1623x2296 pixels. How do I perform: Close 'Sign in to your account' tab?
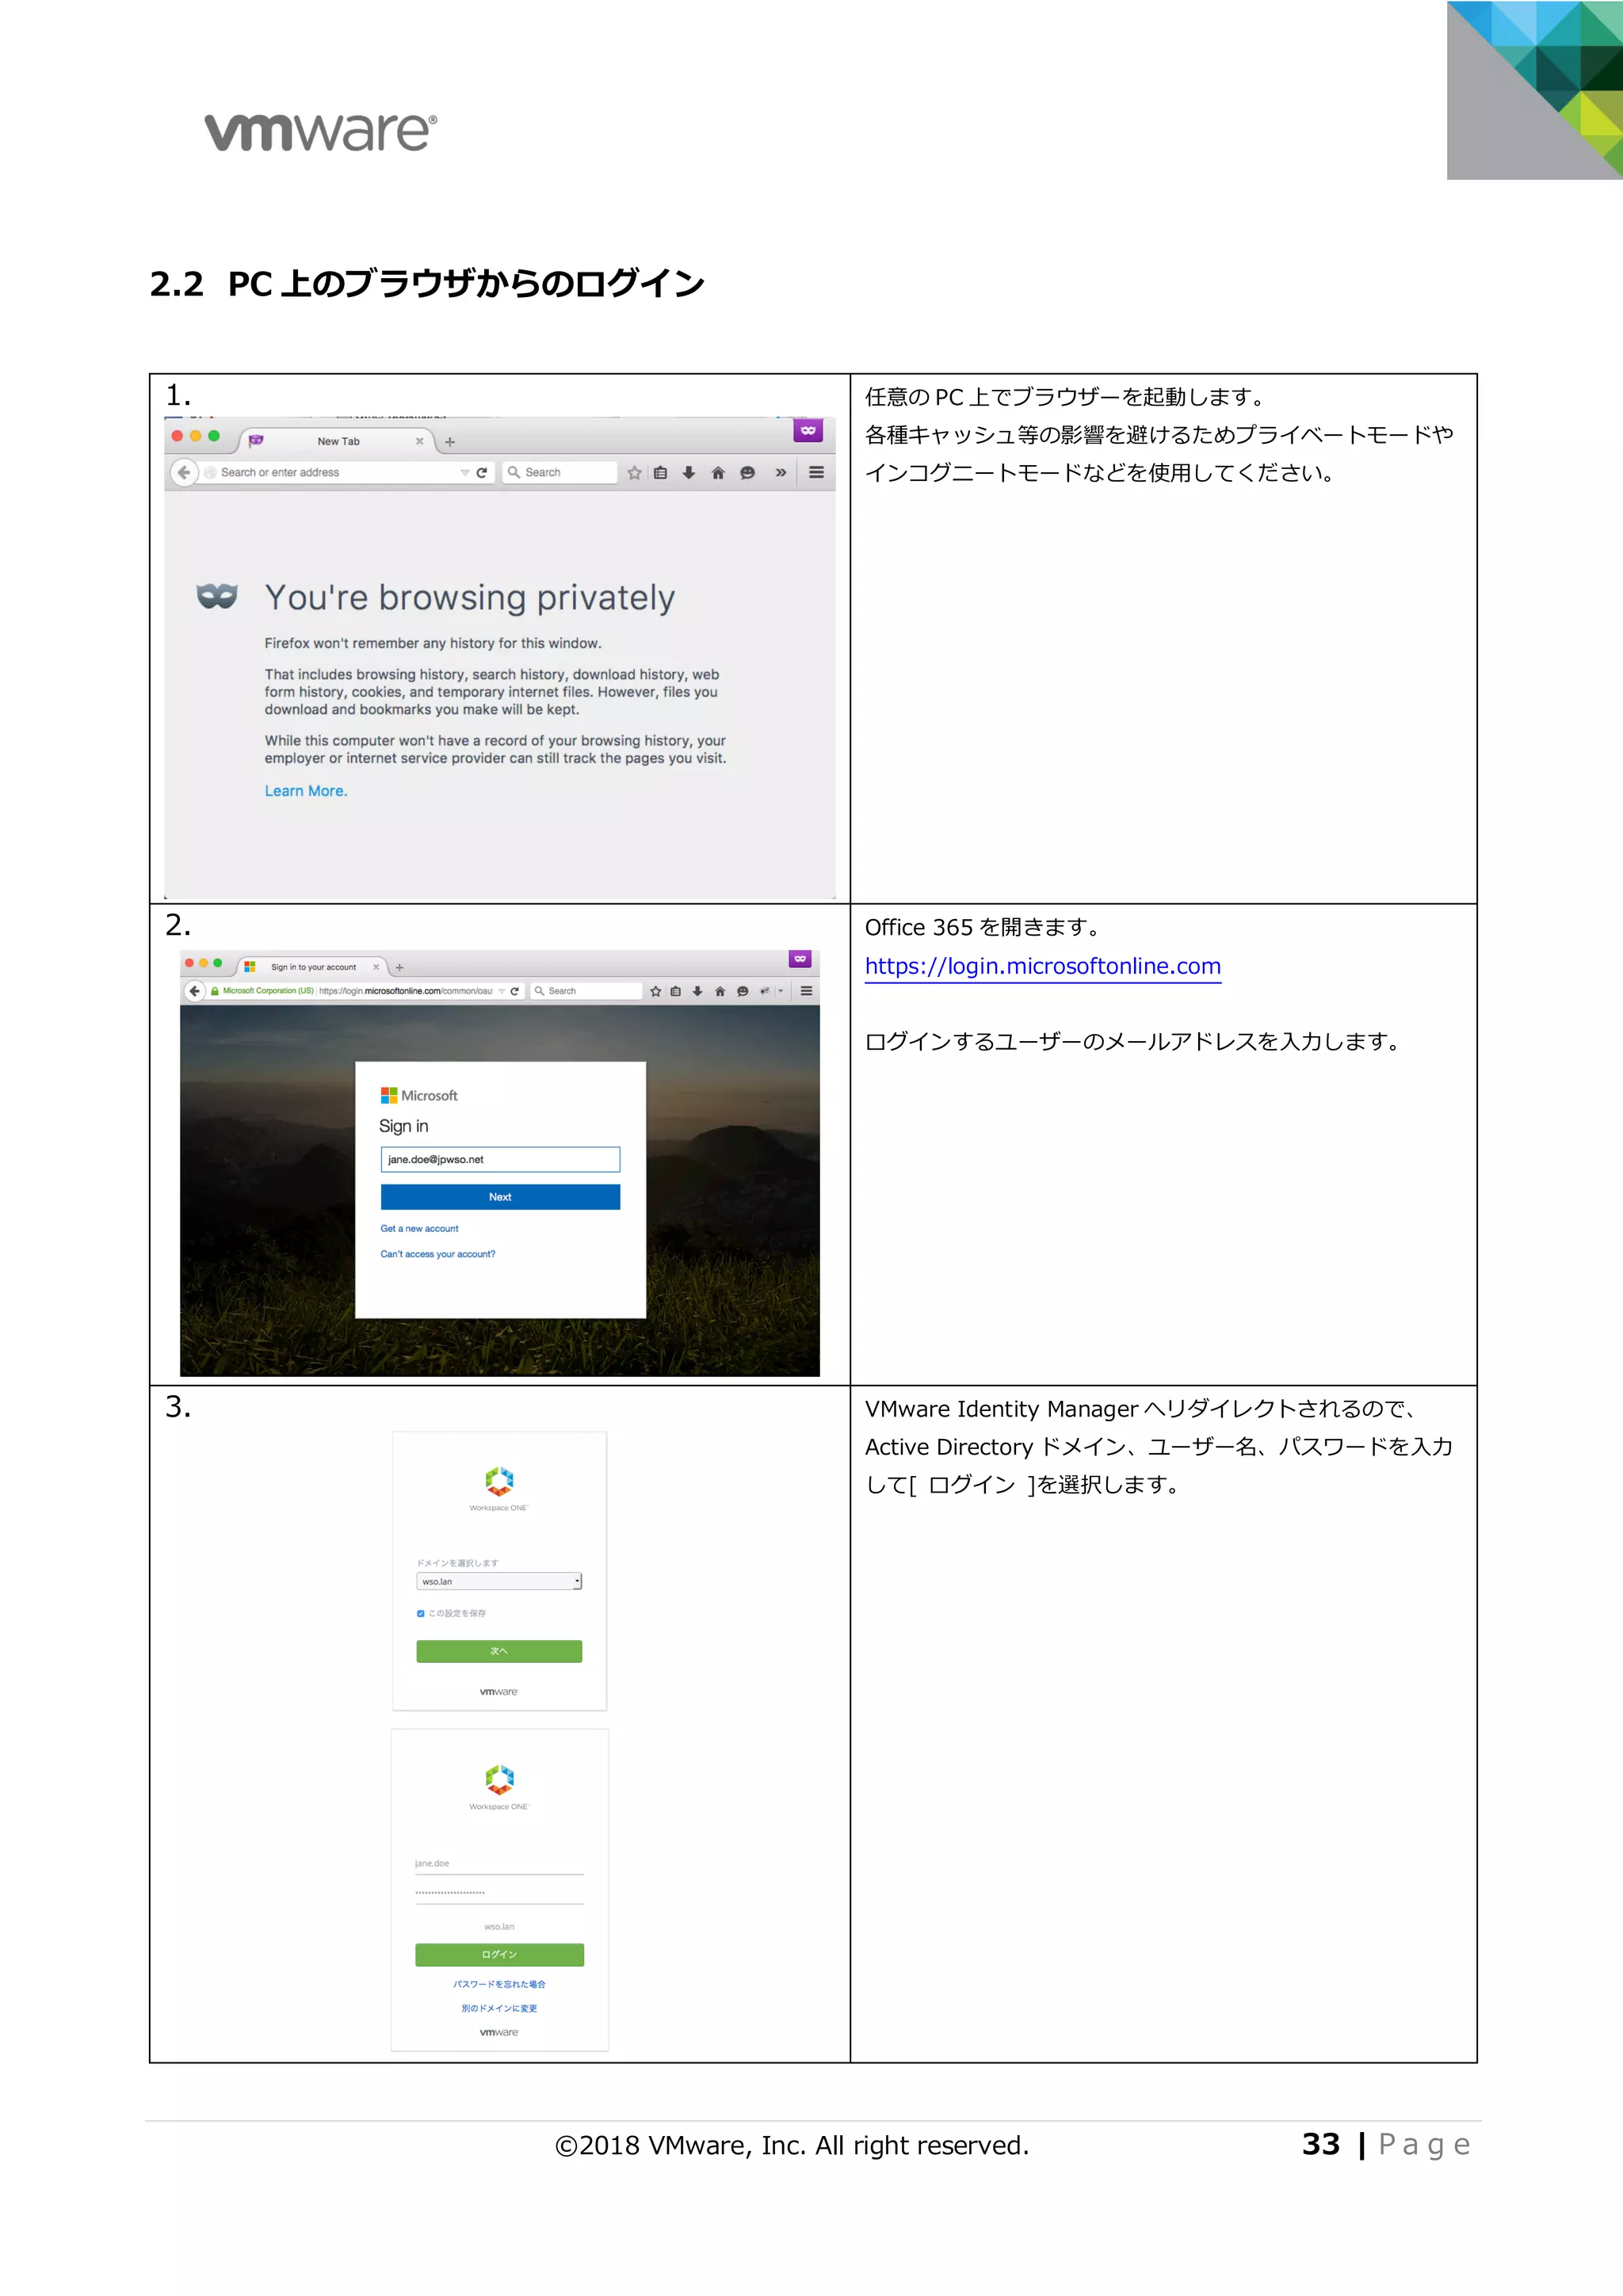(x=376, y=967)
